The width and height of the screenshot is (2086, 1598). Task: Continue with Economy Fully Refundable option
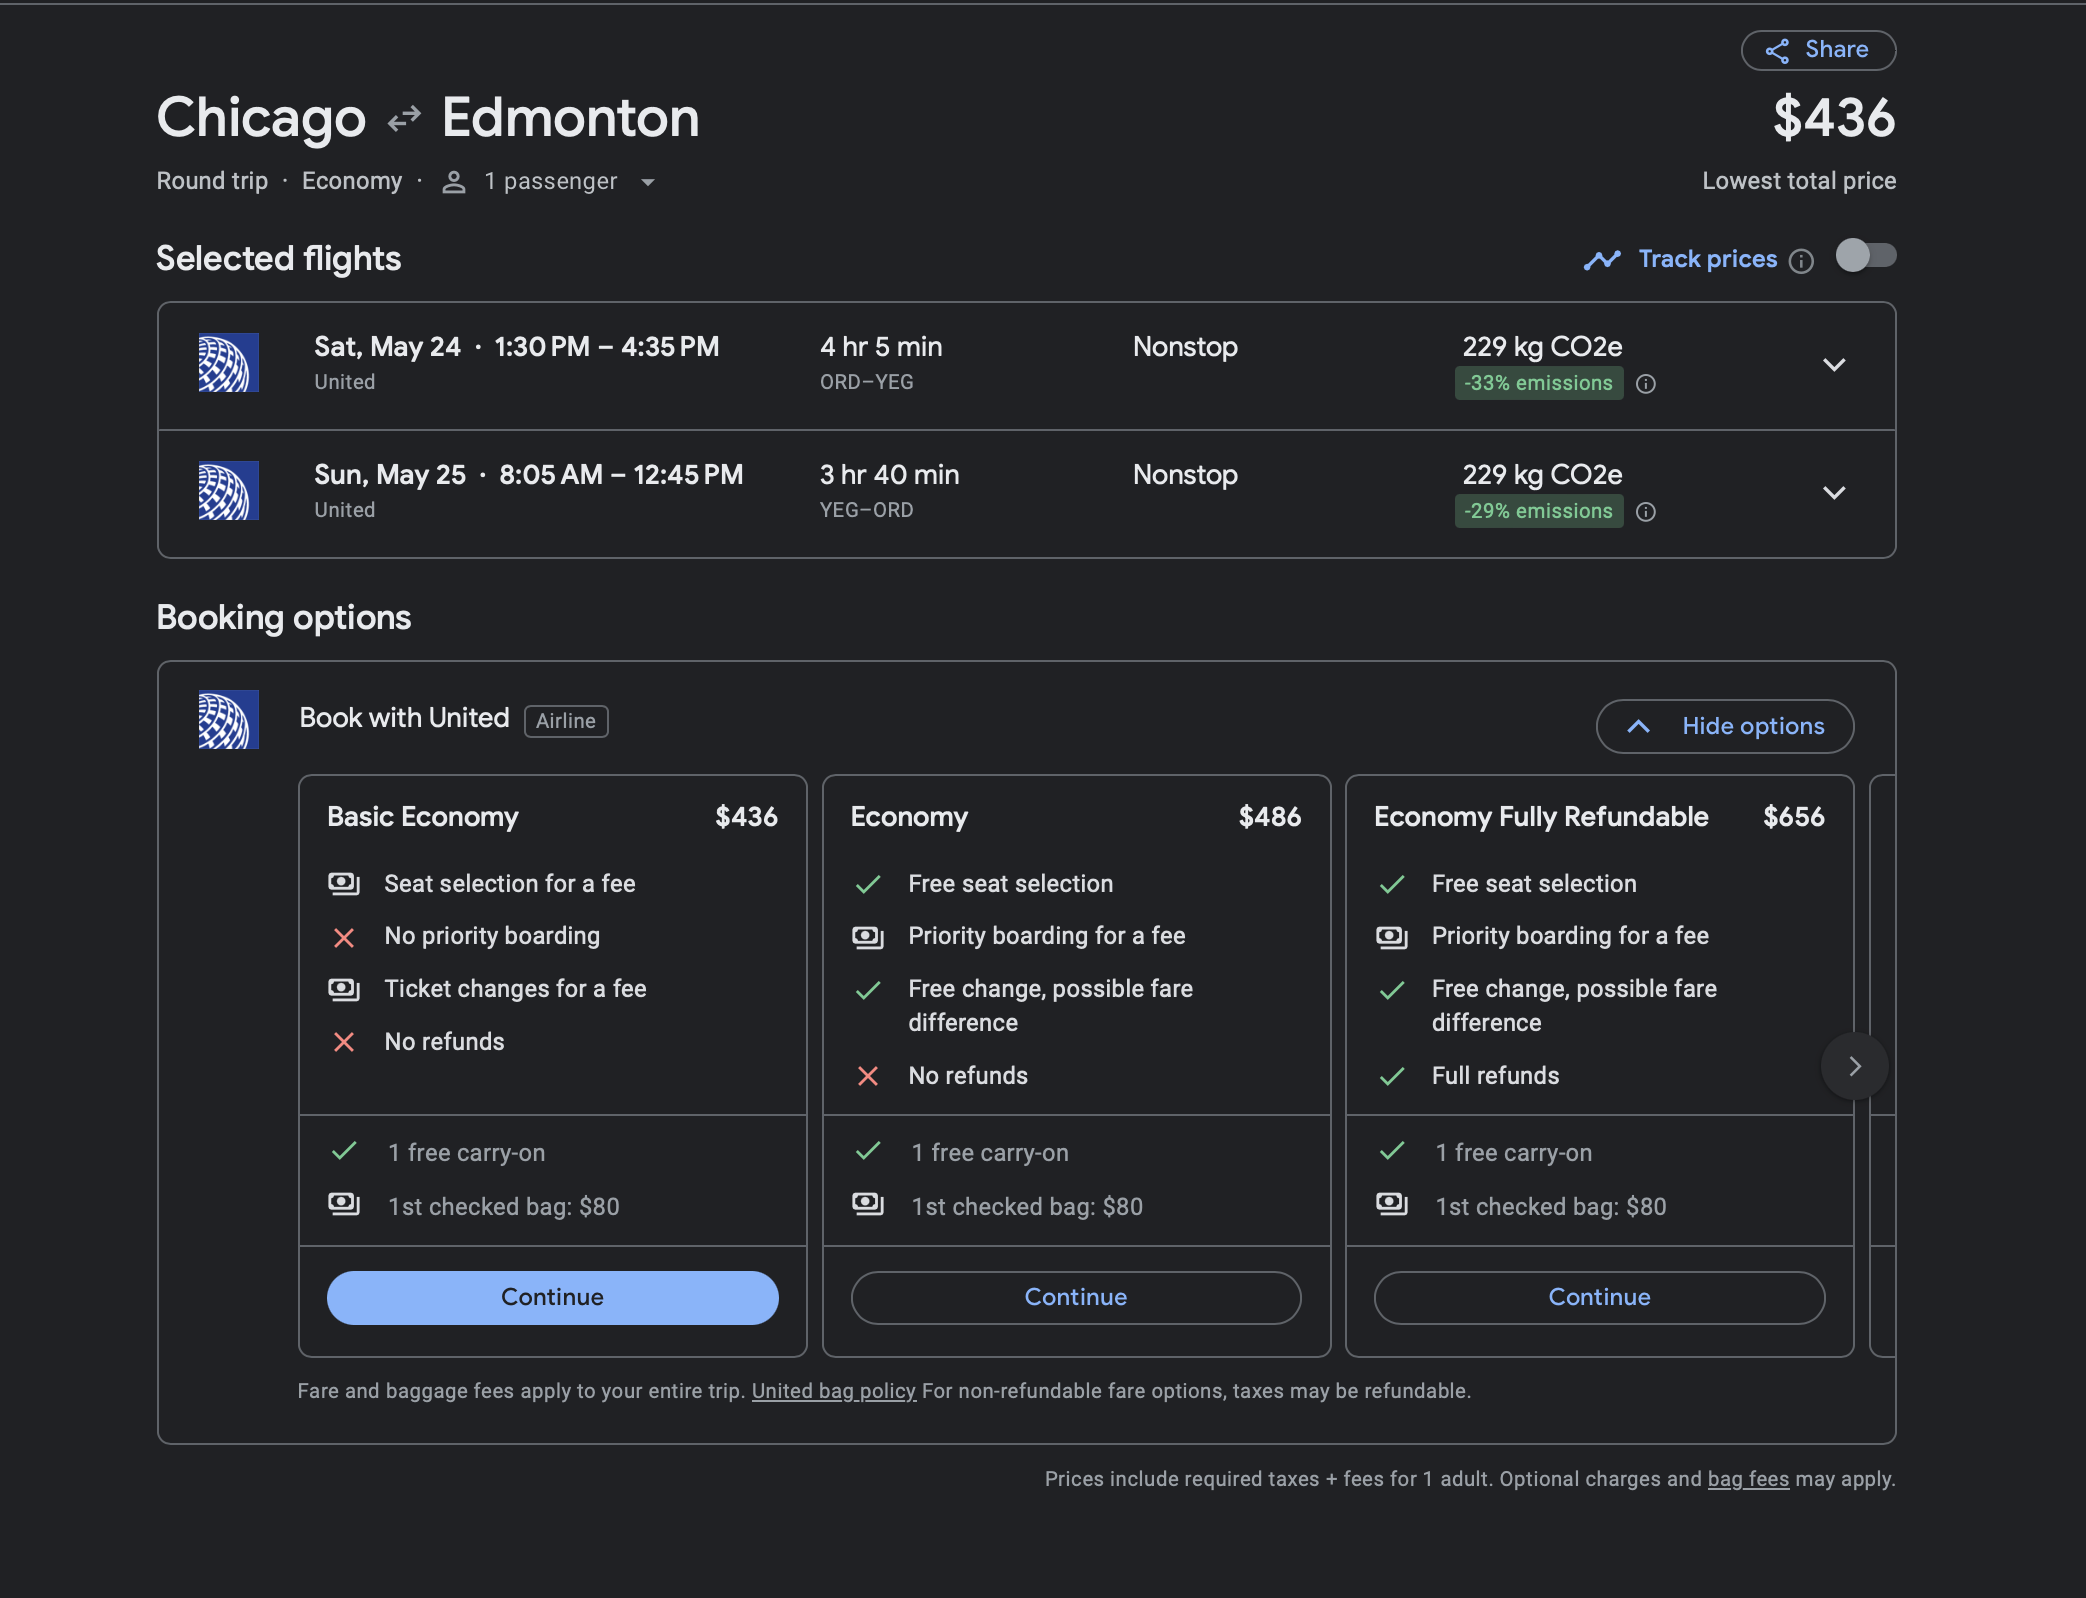[x=1599, y=1296]
